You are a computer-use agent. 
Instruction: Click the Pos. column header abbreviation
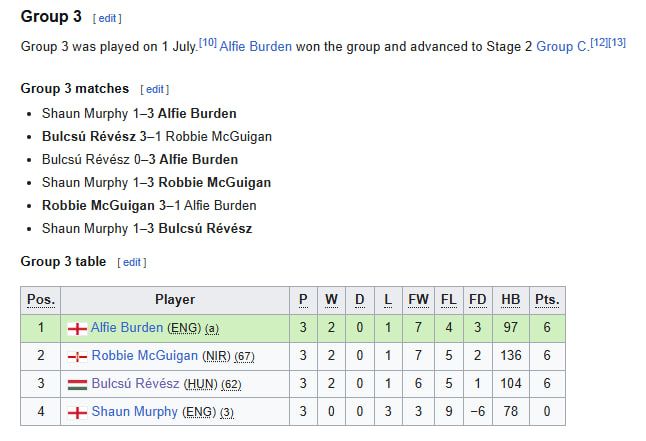pos(40,300)
